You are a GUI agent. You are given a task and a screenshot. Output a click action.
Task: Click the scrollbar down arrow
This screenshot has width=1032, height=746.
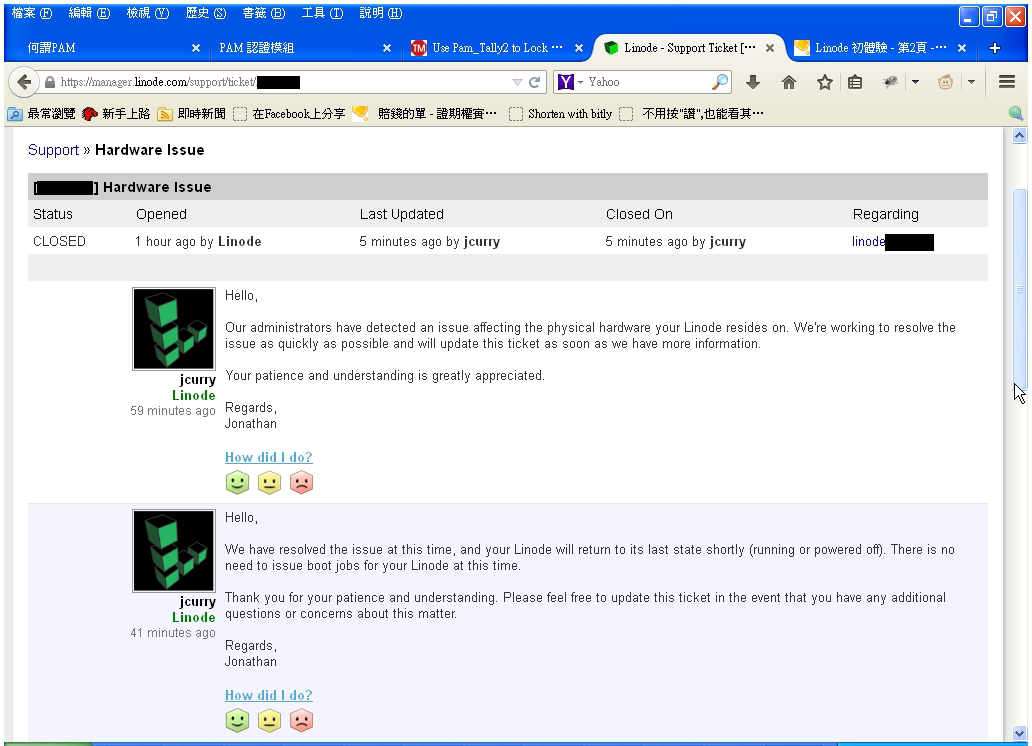1019,733
